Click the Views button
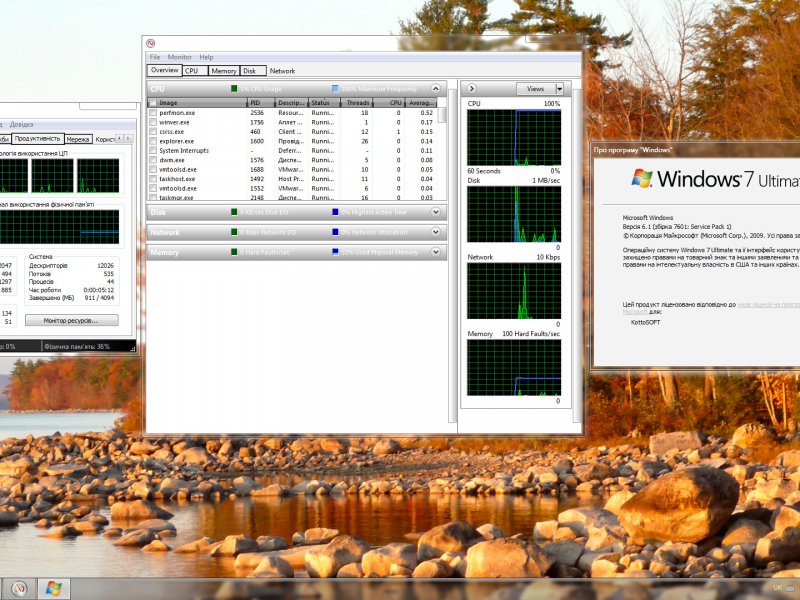 click(535, 89)
